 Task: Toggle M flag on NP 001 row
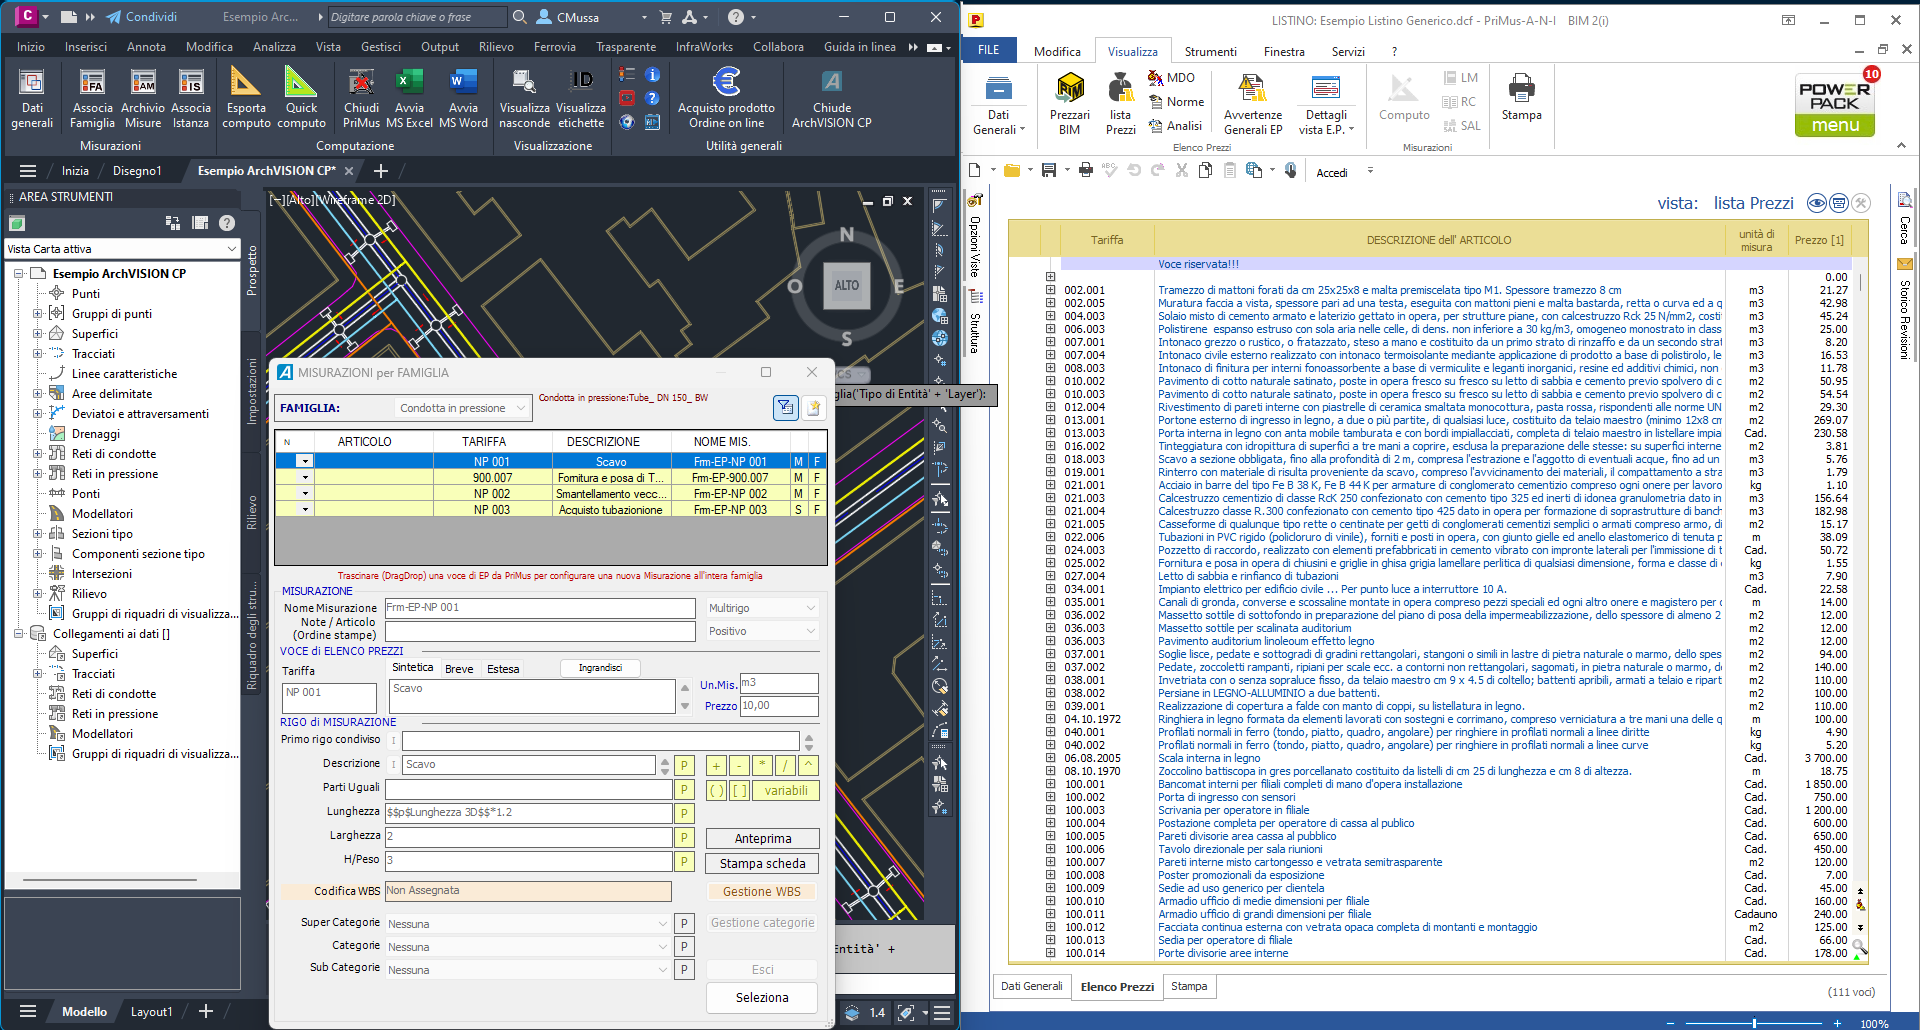point(798,462)
